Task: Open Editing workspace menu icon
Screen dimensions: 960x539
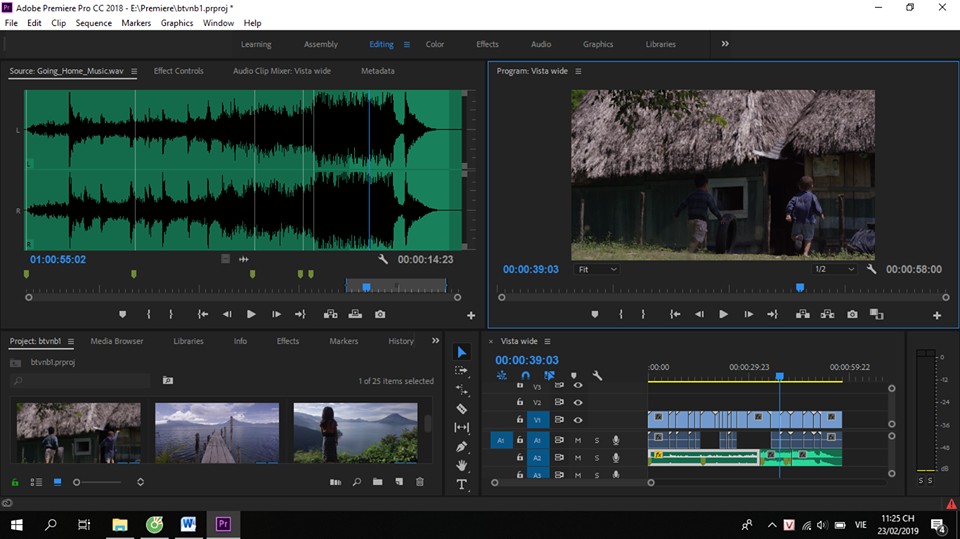Action: coord(407,44)
